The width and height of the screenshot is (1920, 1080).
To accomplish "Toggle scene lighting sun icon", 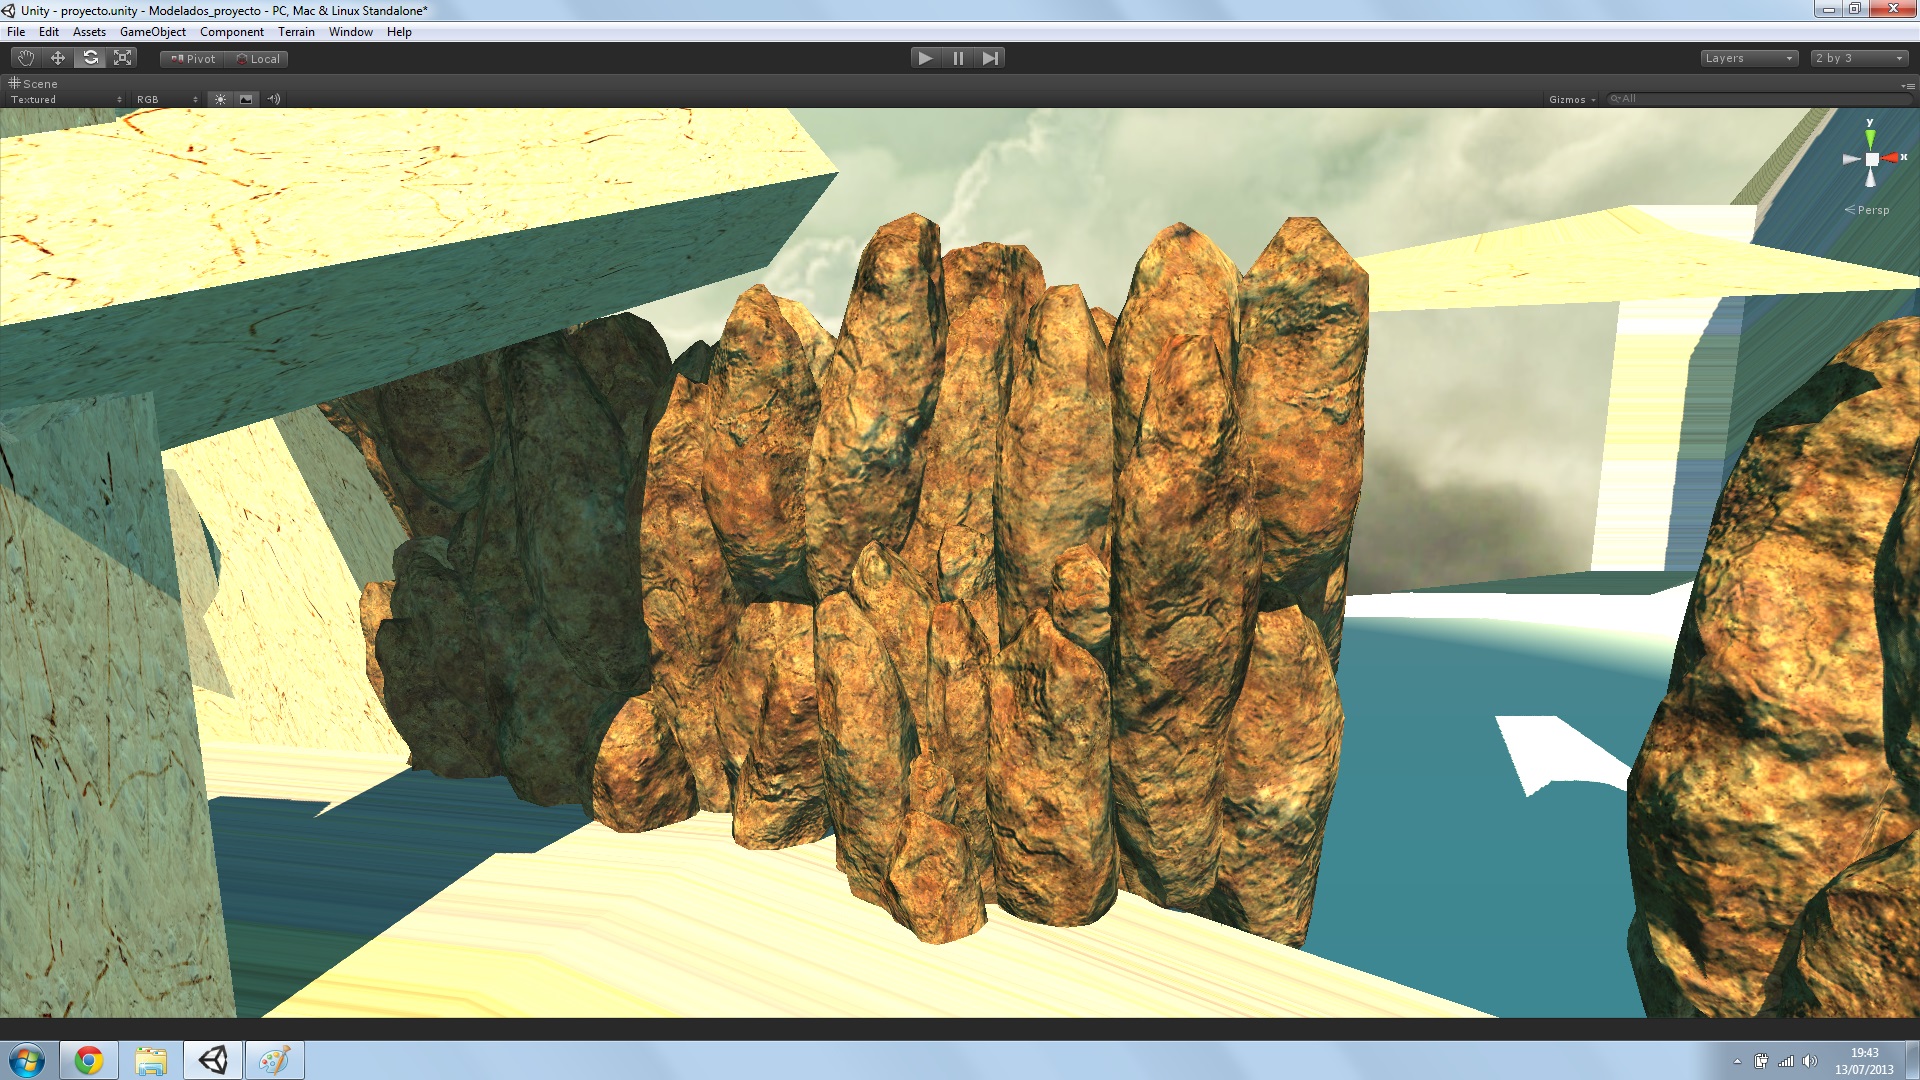I will (x=220, y=99).
